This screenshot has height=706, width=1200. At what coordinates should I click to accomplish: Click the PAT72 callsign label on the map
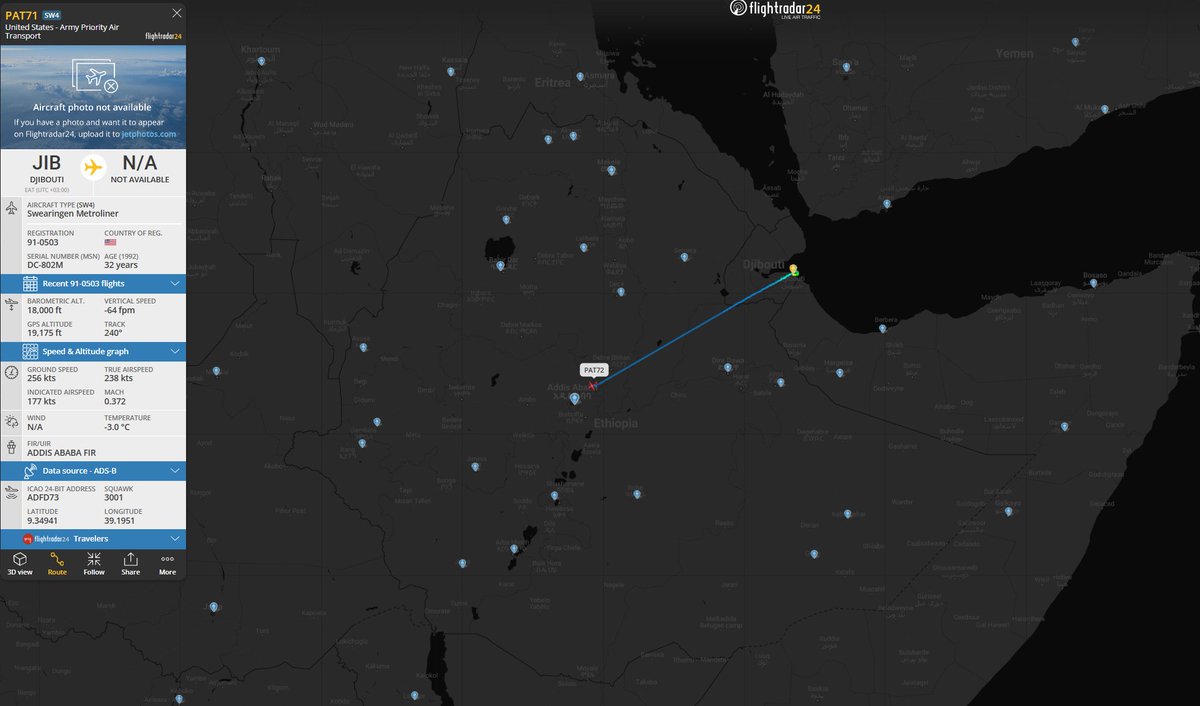(594, 370)
